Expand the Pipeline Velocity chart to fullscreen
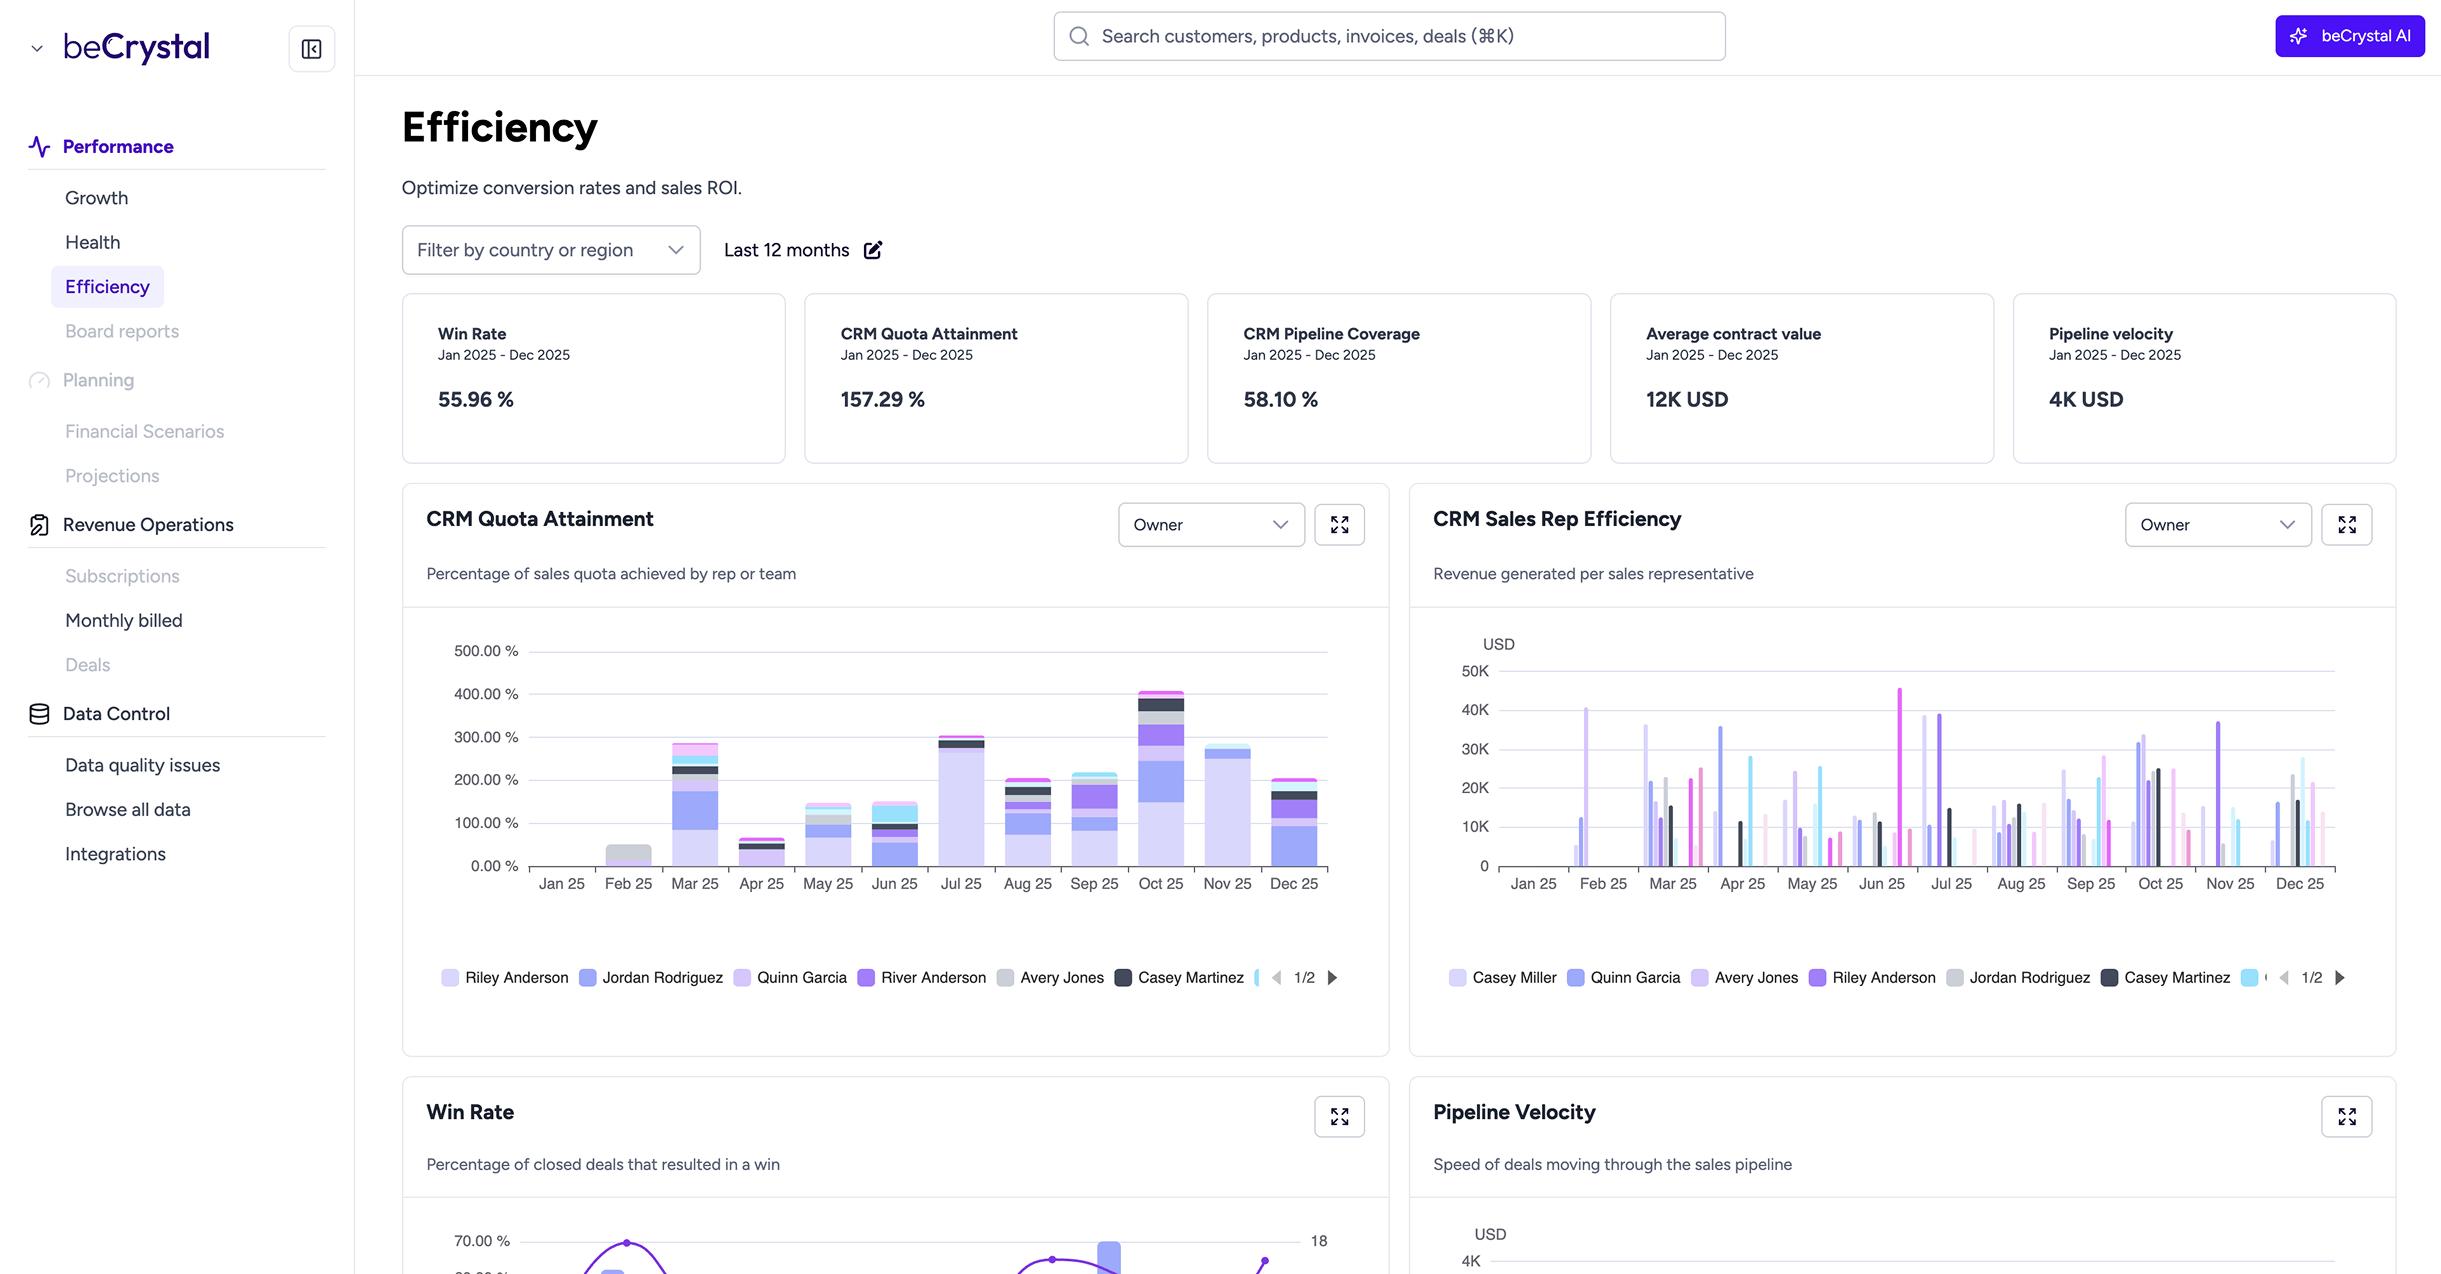The image size is (2441, 1274). coord(2348,1116)
